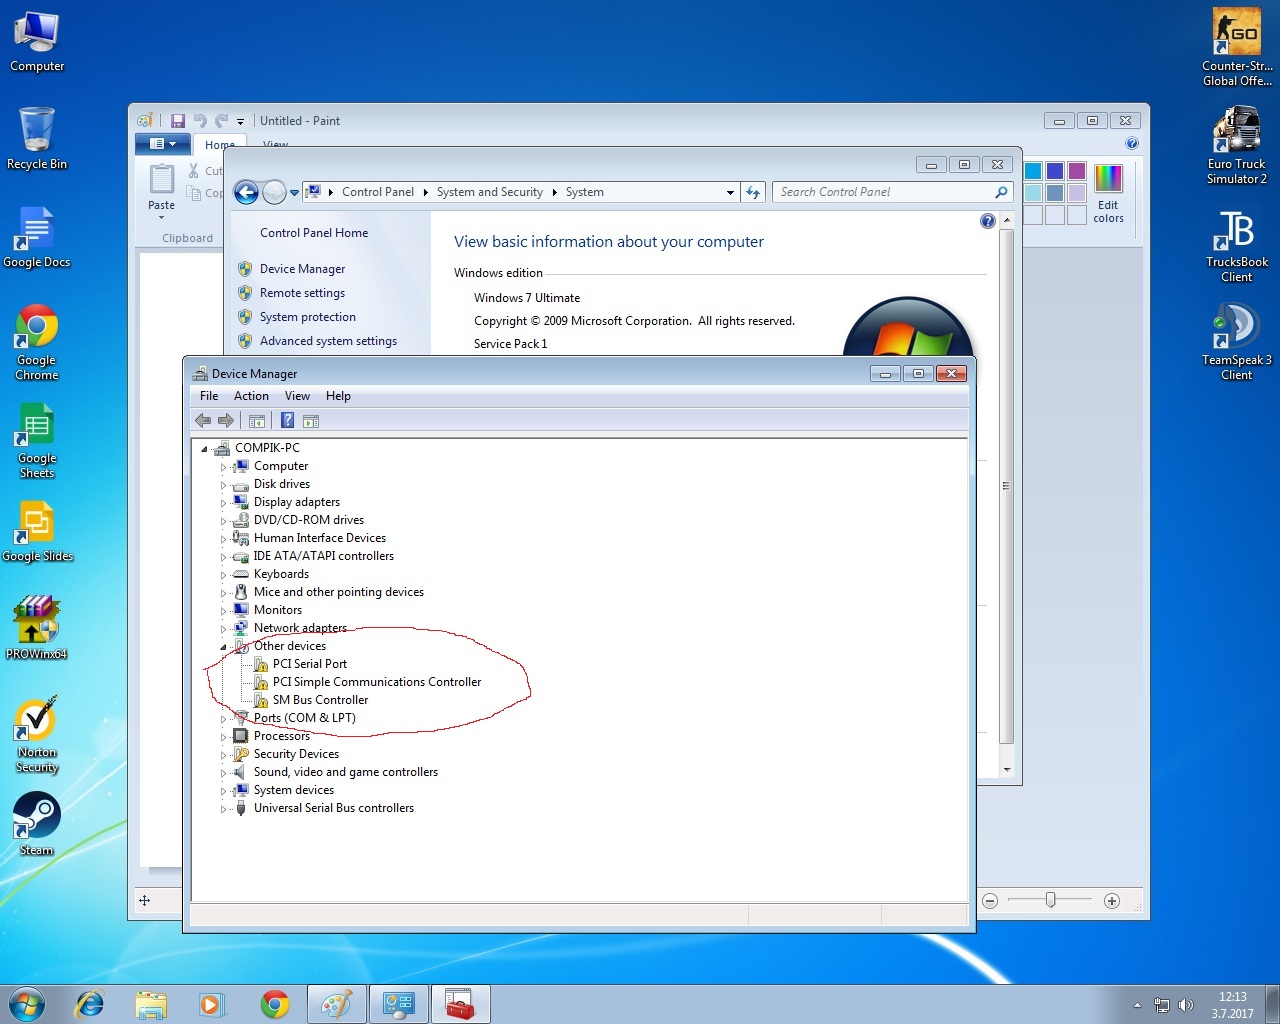Click the blue Help icon in Device Manager toolbar
1280x1024 pixels.
tap(287, 421)
